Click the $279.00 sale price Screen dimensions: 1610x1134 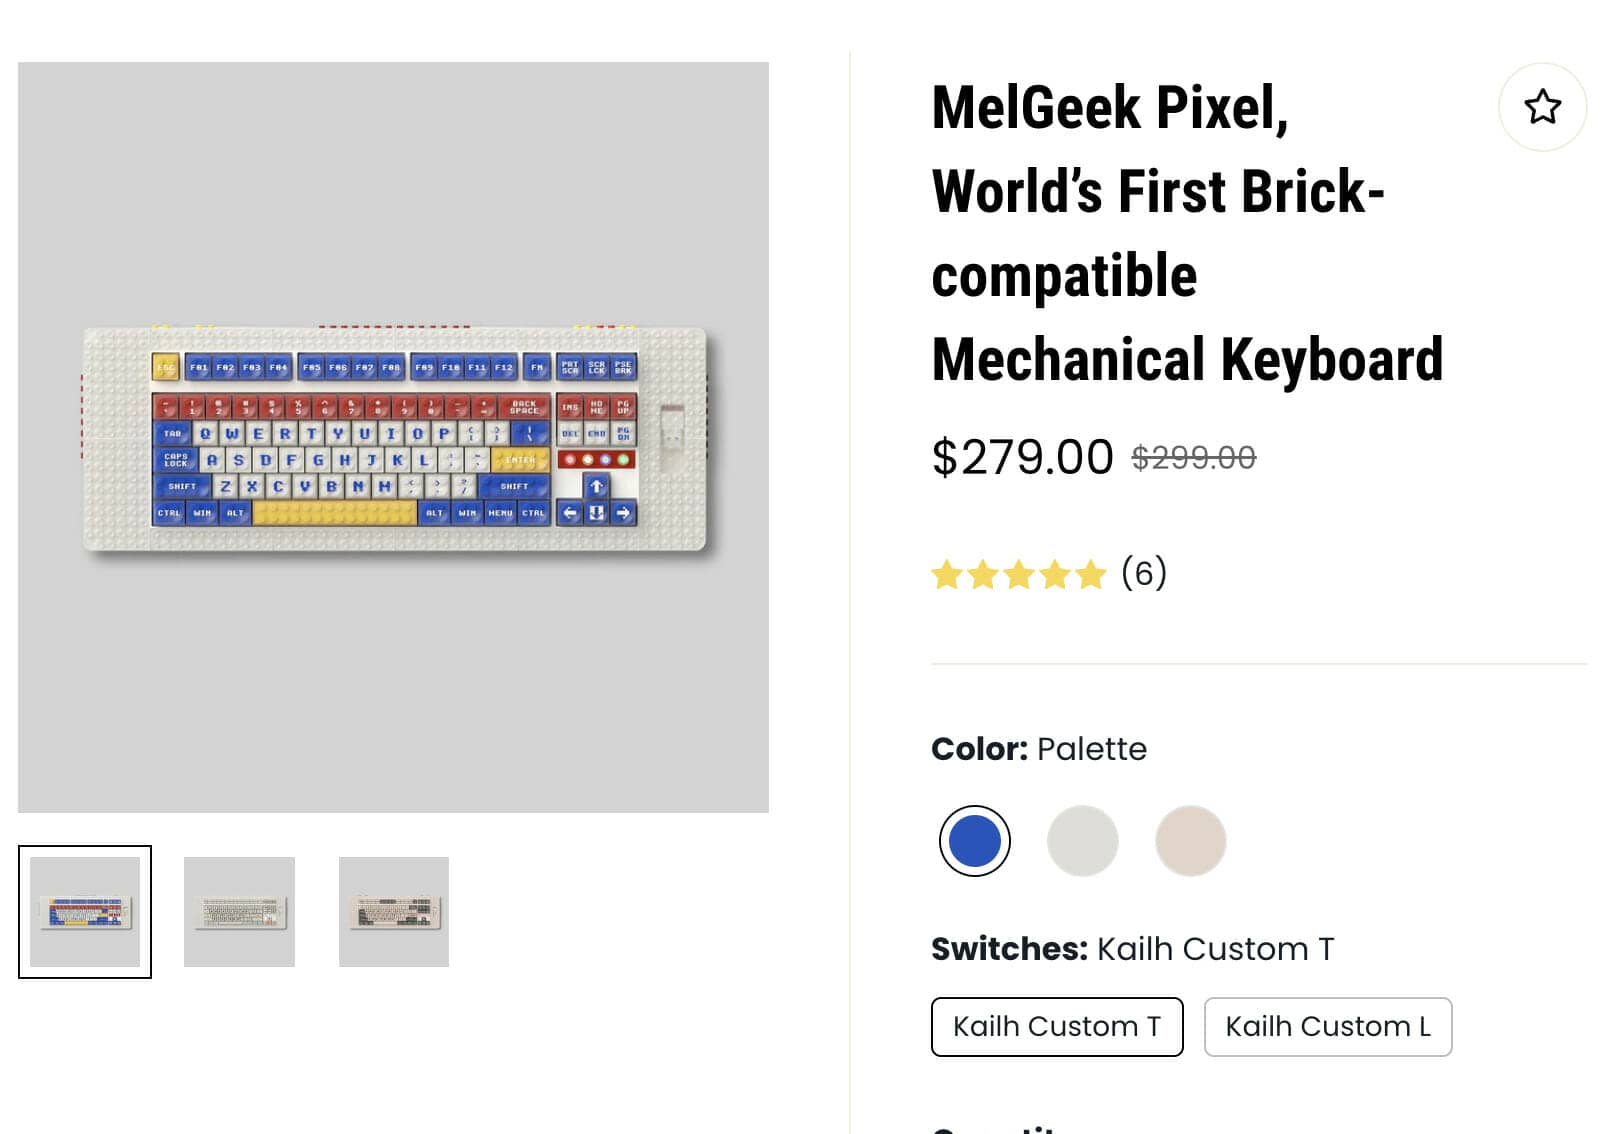pyautogui.click(x=1022, y=457)
